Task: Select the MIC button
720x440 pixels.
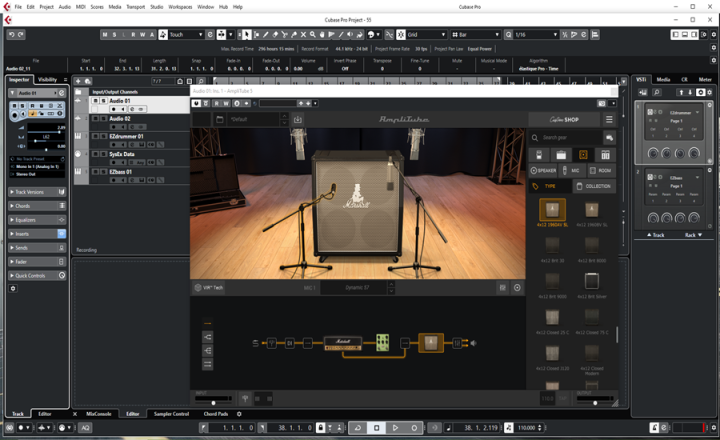Action: pyautogui.click(x=571, y=170)
